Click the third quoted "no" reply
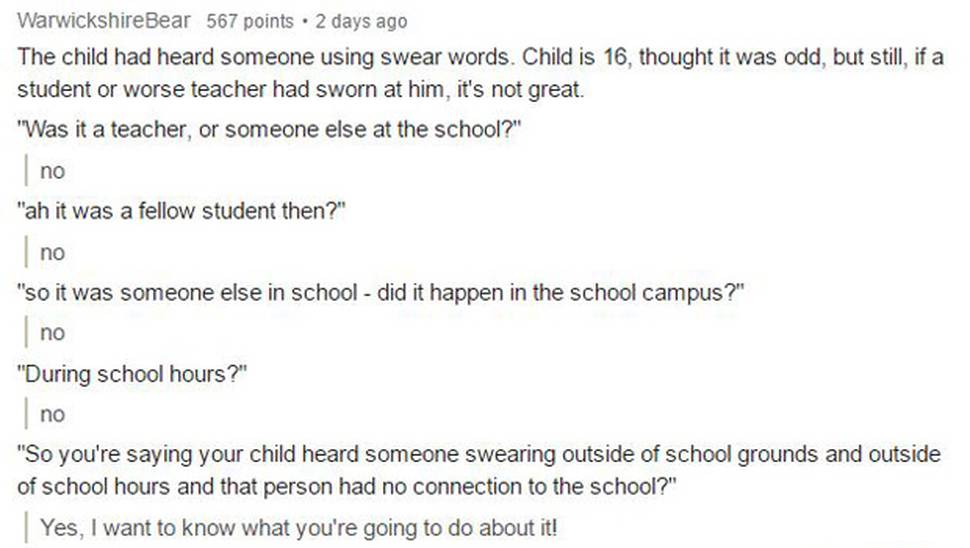This screenshot has width=970, height=548. click(53, 333)
